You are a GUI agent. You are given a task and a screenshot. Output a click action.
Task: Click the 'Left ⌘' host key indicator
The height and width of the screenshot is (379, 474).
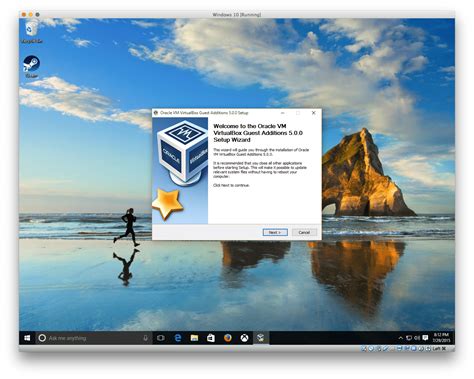439,349
